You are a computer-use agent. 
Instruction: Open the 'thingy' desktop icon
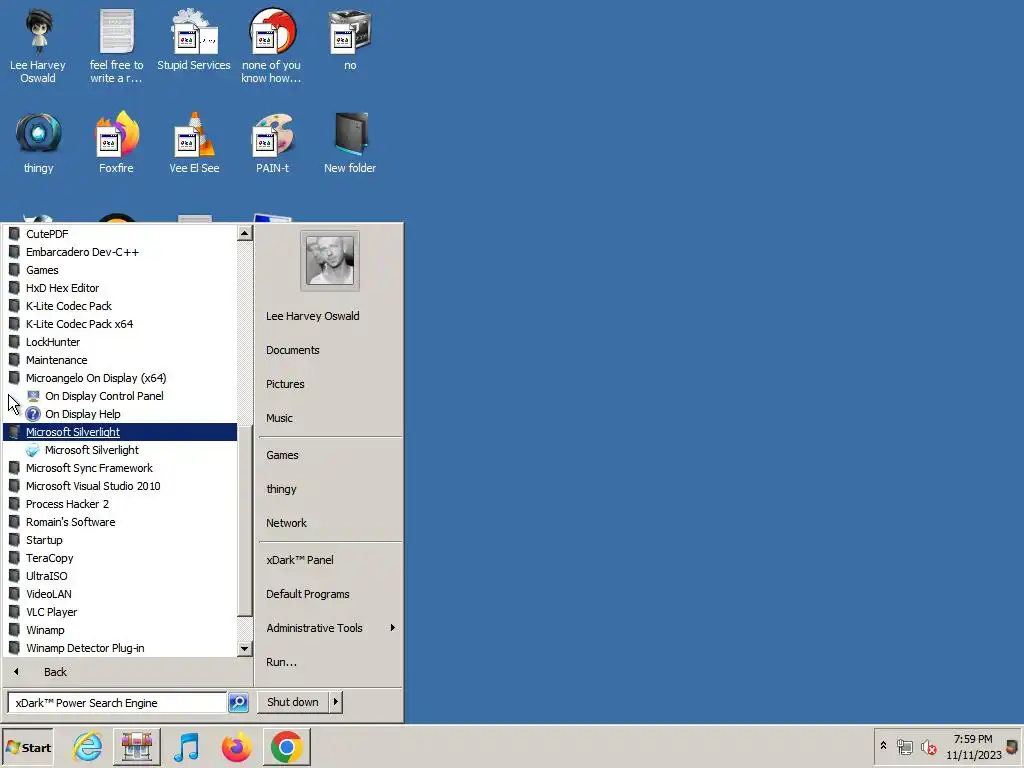[x=39, y=142]
